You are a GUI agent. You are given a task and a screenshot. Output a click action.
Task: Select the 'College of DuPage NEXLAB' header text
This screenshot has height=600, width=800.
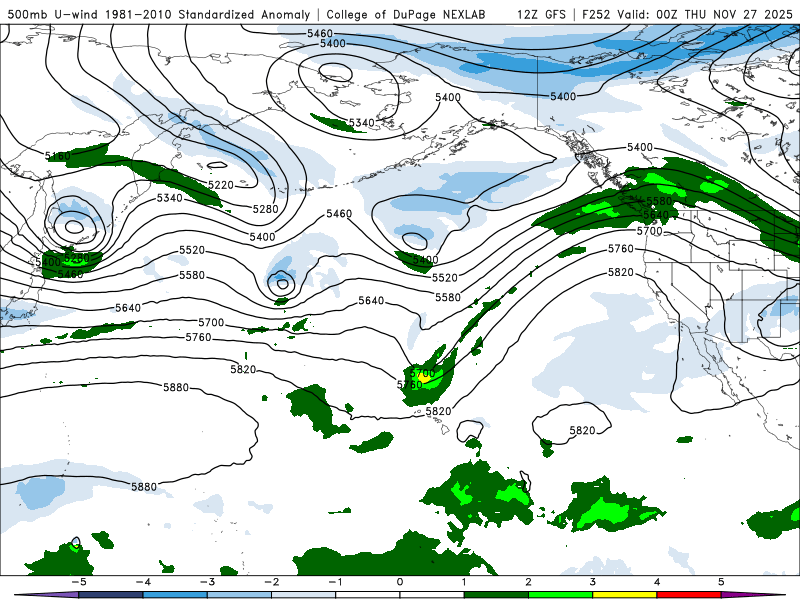406,14
